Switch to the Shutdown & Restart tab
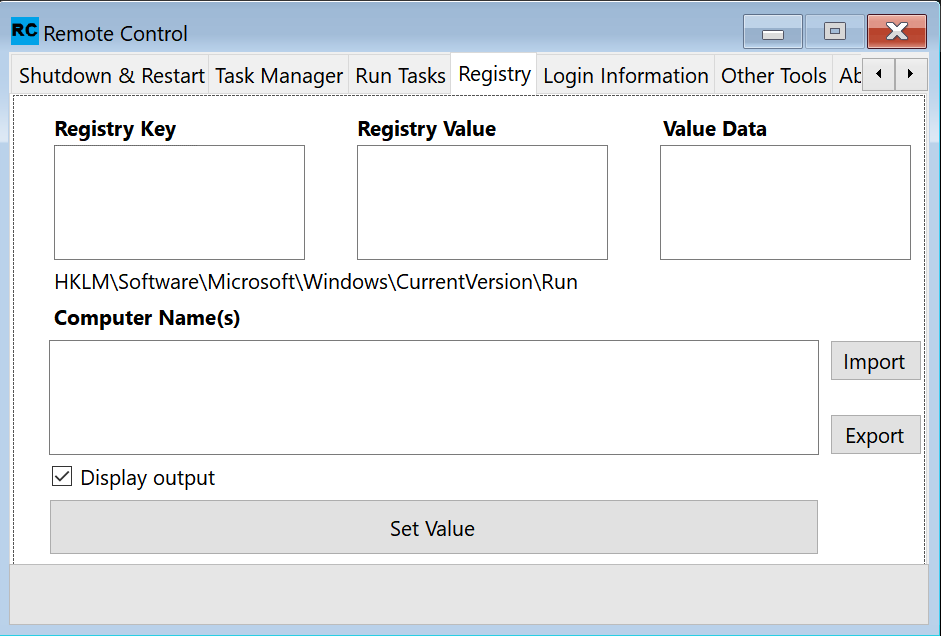This screenshot has height=636, width=941. tap(111, 76)
